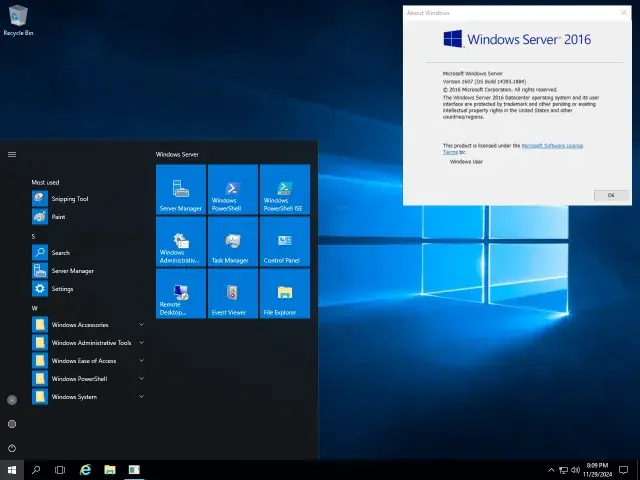Image resolution: width=640 pixels, height=480 pixels.
Task: Close the About Windows dialog
Action: (x=624, y=13)
